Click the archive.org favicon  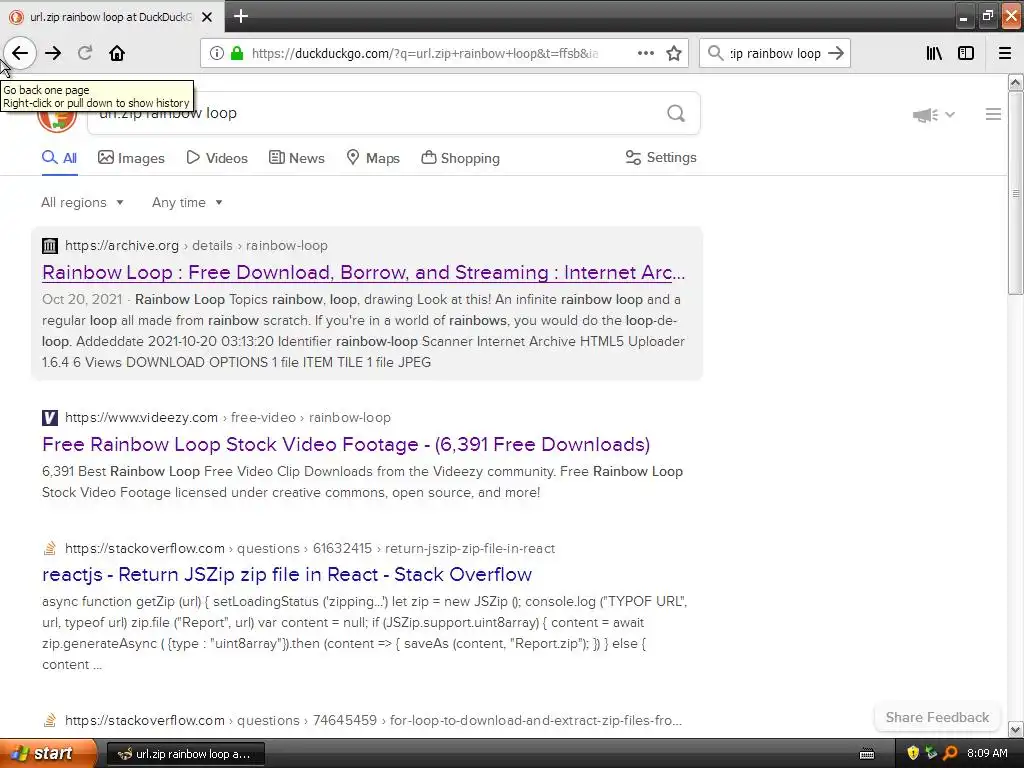point(50,246)
